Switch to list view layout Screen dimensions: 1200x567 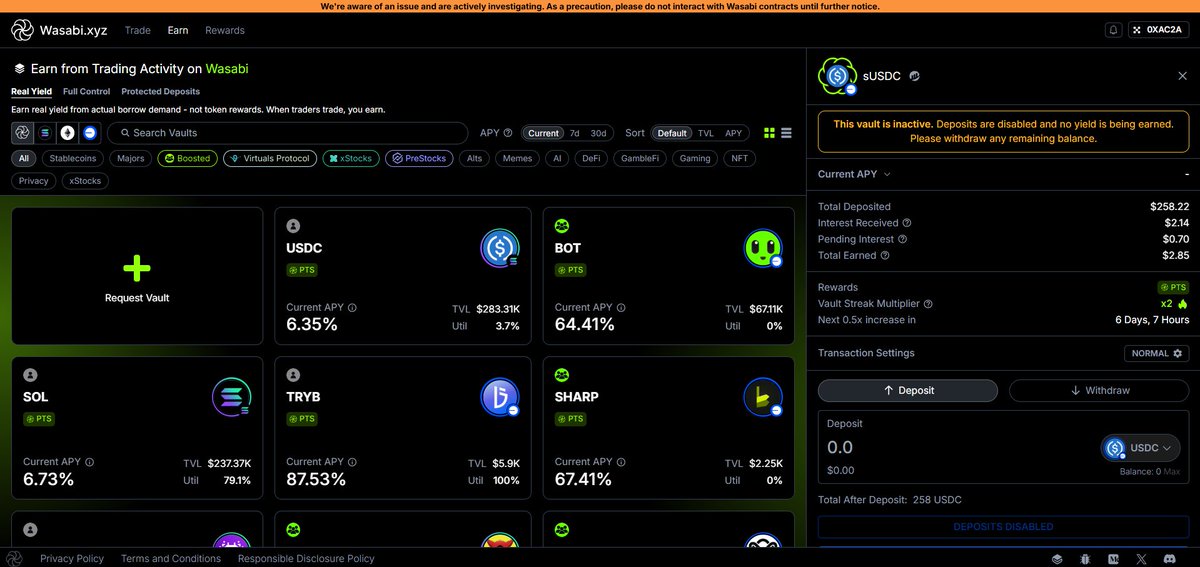787,133
